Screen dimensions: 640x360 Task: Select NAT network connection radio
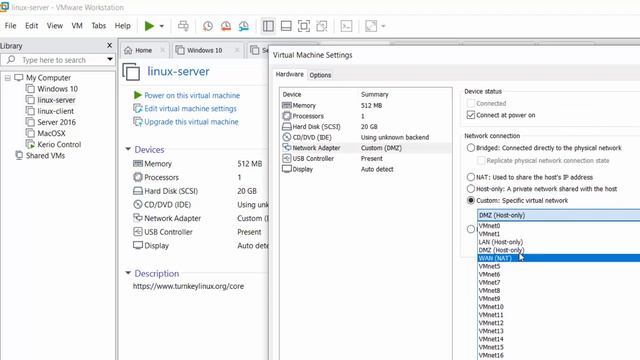pos(471,177)
